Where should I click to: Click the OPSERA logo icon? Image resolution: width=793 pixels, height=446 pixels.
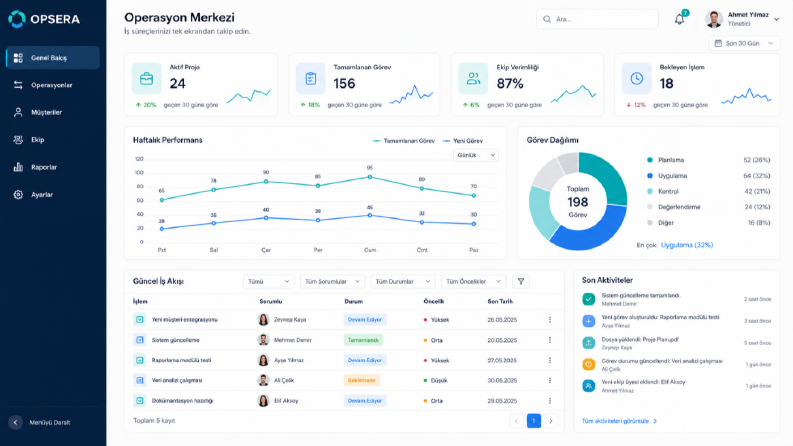(x=17, y=19)
